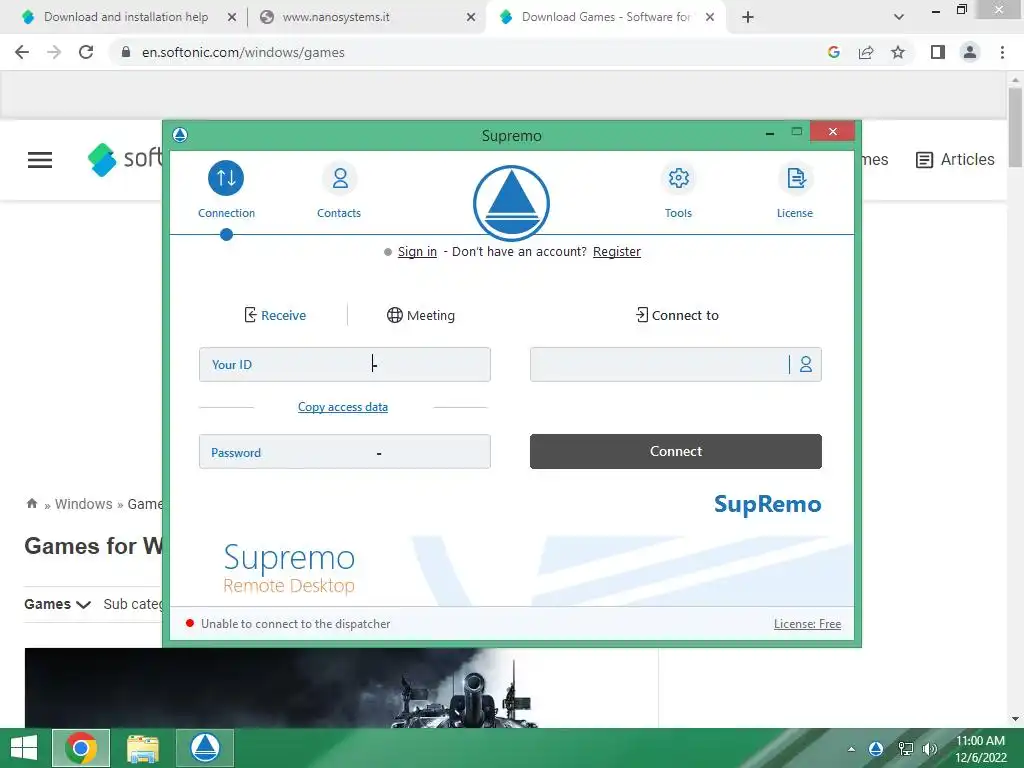The image size is (1024, 768).
Task: Open File Explorer from taskbar
Action: tap(143, 748)
